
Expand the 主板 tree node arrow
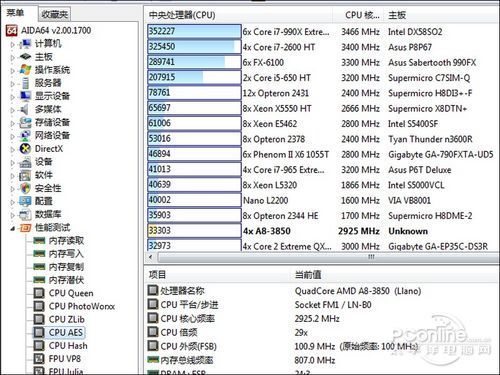click(x=13, y=57)
